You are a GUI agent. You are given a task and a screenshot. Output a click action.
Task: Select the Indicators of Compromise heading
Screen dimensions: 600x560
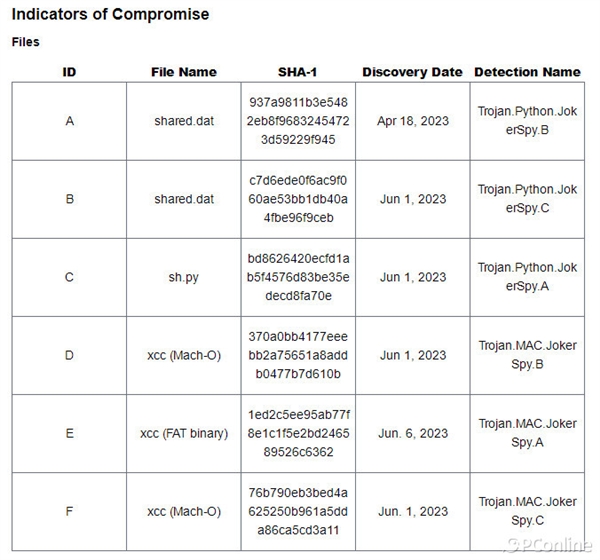tap(110, 15)
